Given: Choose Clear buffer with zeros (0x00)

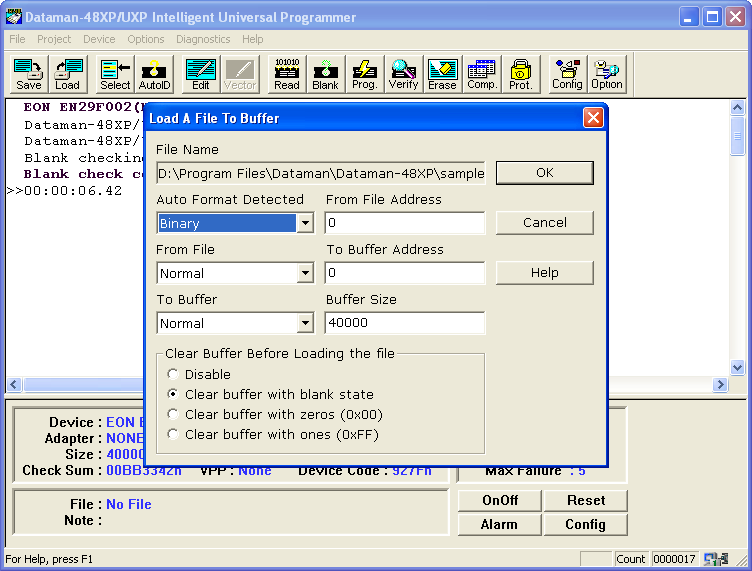Looking at the screenshot, I should 173,414.
